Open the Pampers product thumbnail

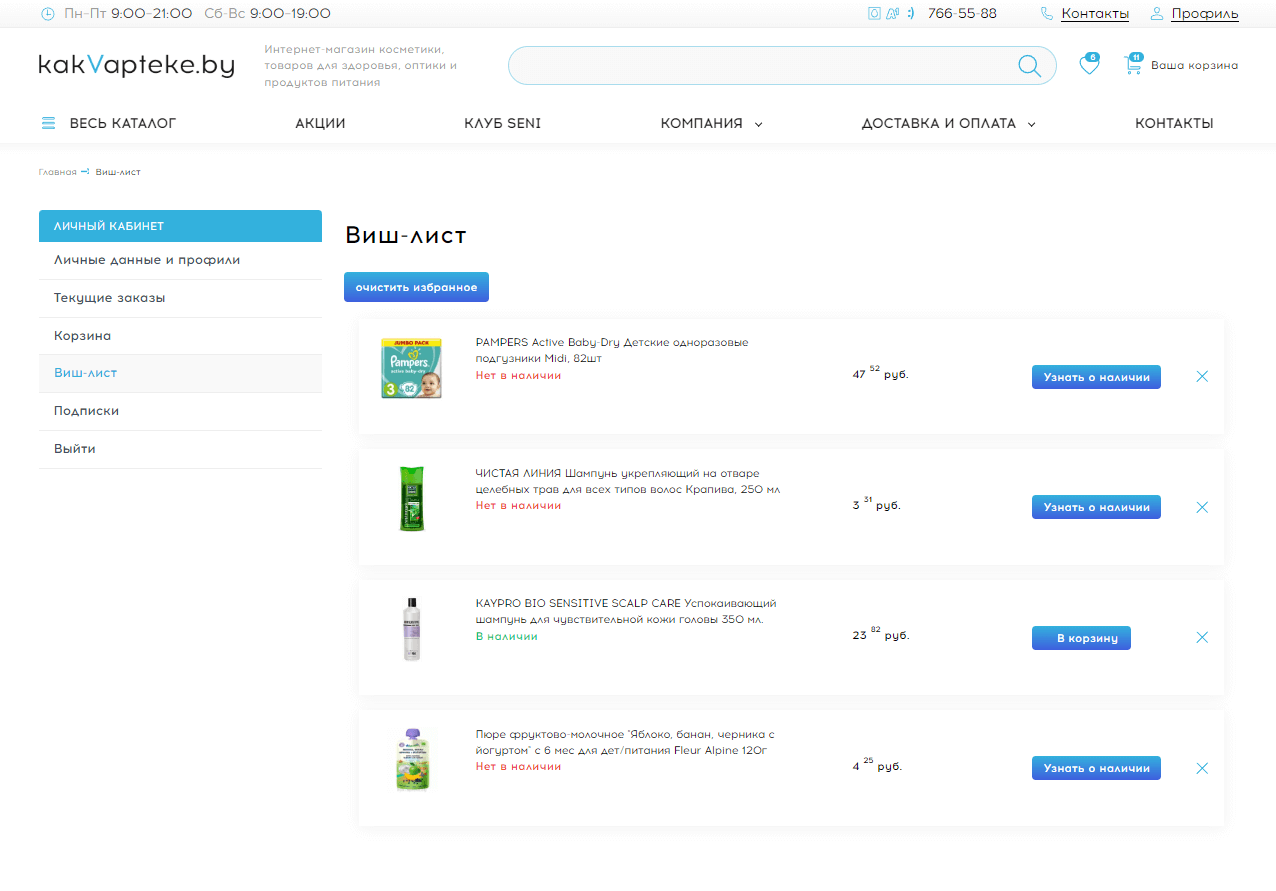(411, 368)
